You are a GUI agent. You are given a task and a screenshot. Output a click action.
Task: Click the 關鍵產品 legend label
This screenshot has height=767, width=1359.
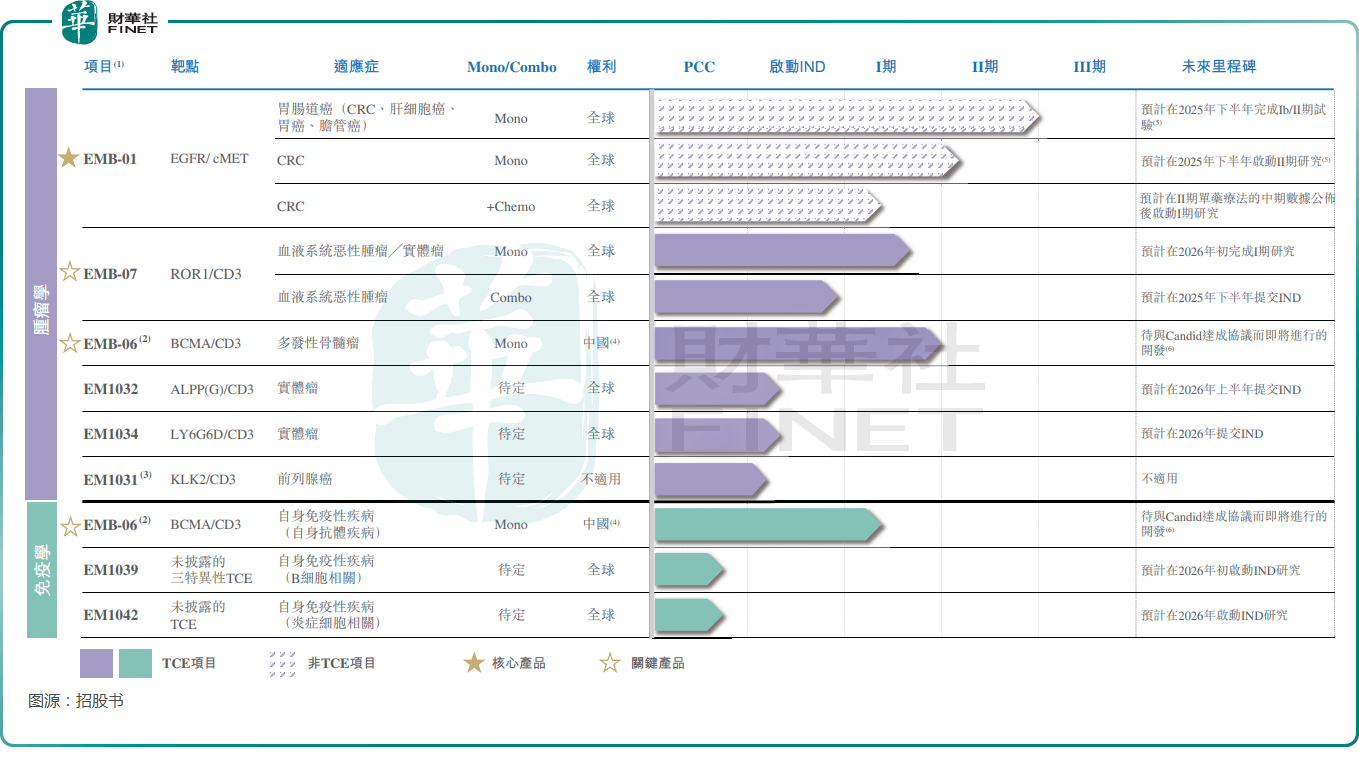tap(657, 663)
